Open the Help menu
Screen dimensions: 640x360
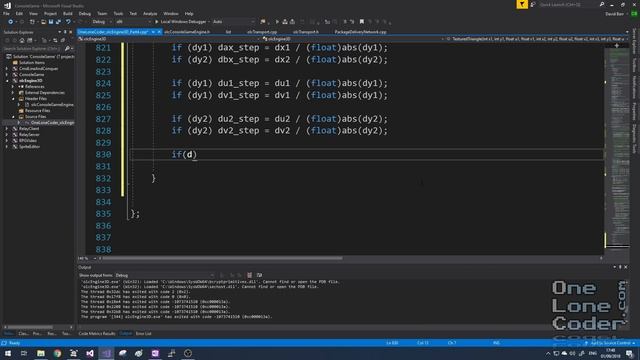tap(189, 13)
